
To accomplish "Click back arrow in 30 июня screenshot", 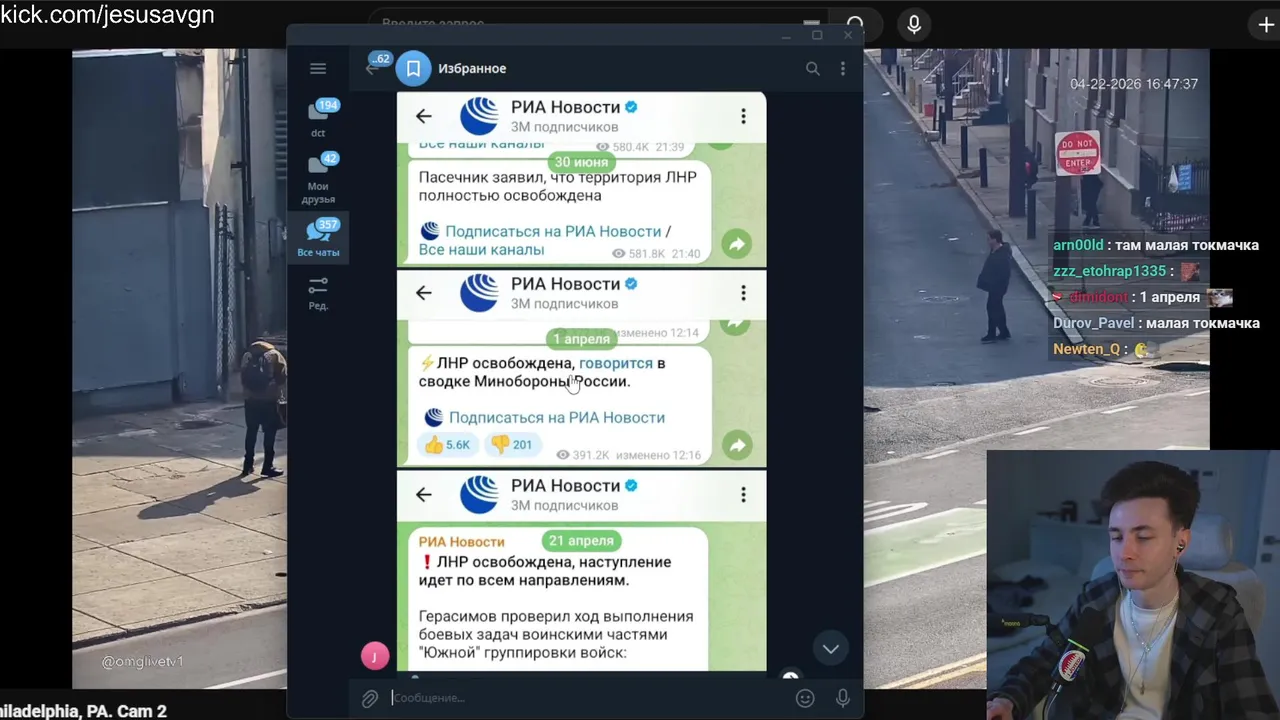I will (424, 117).
